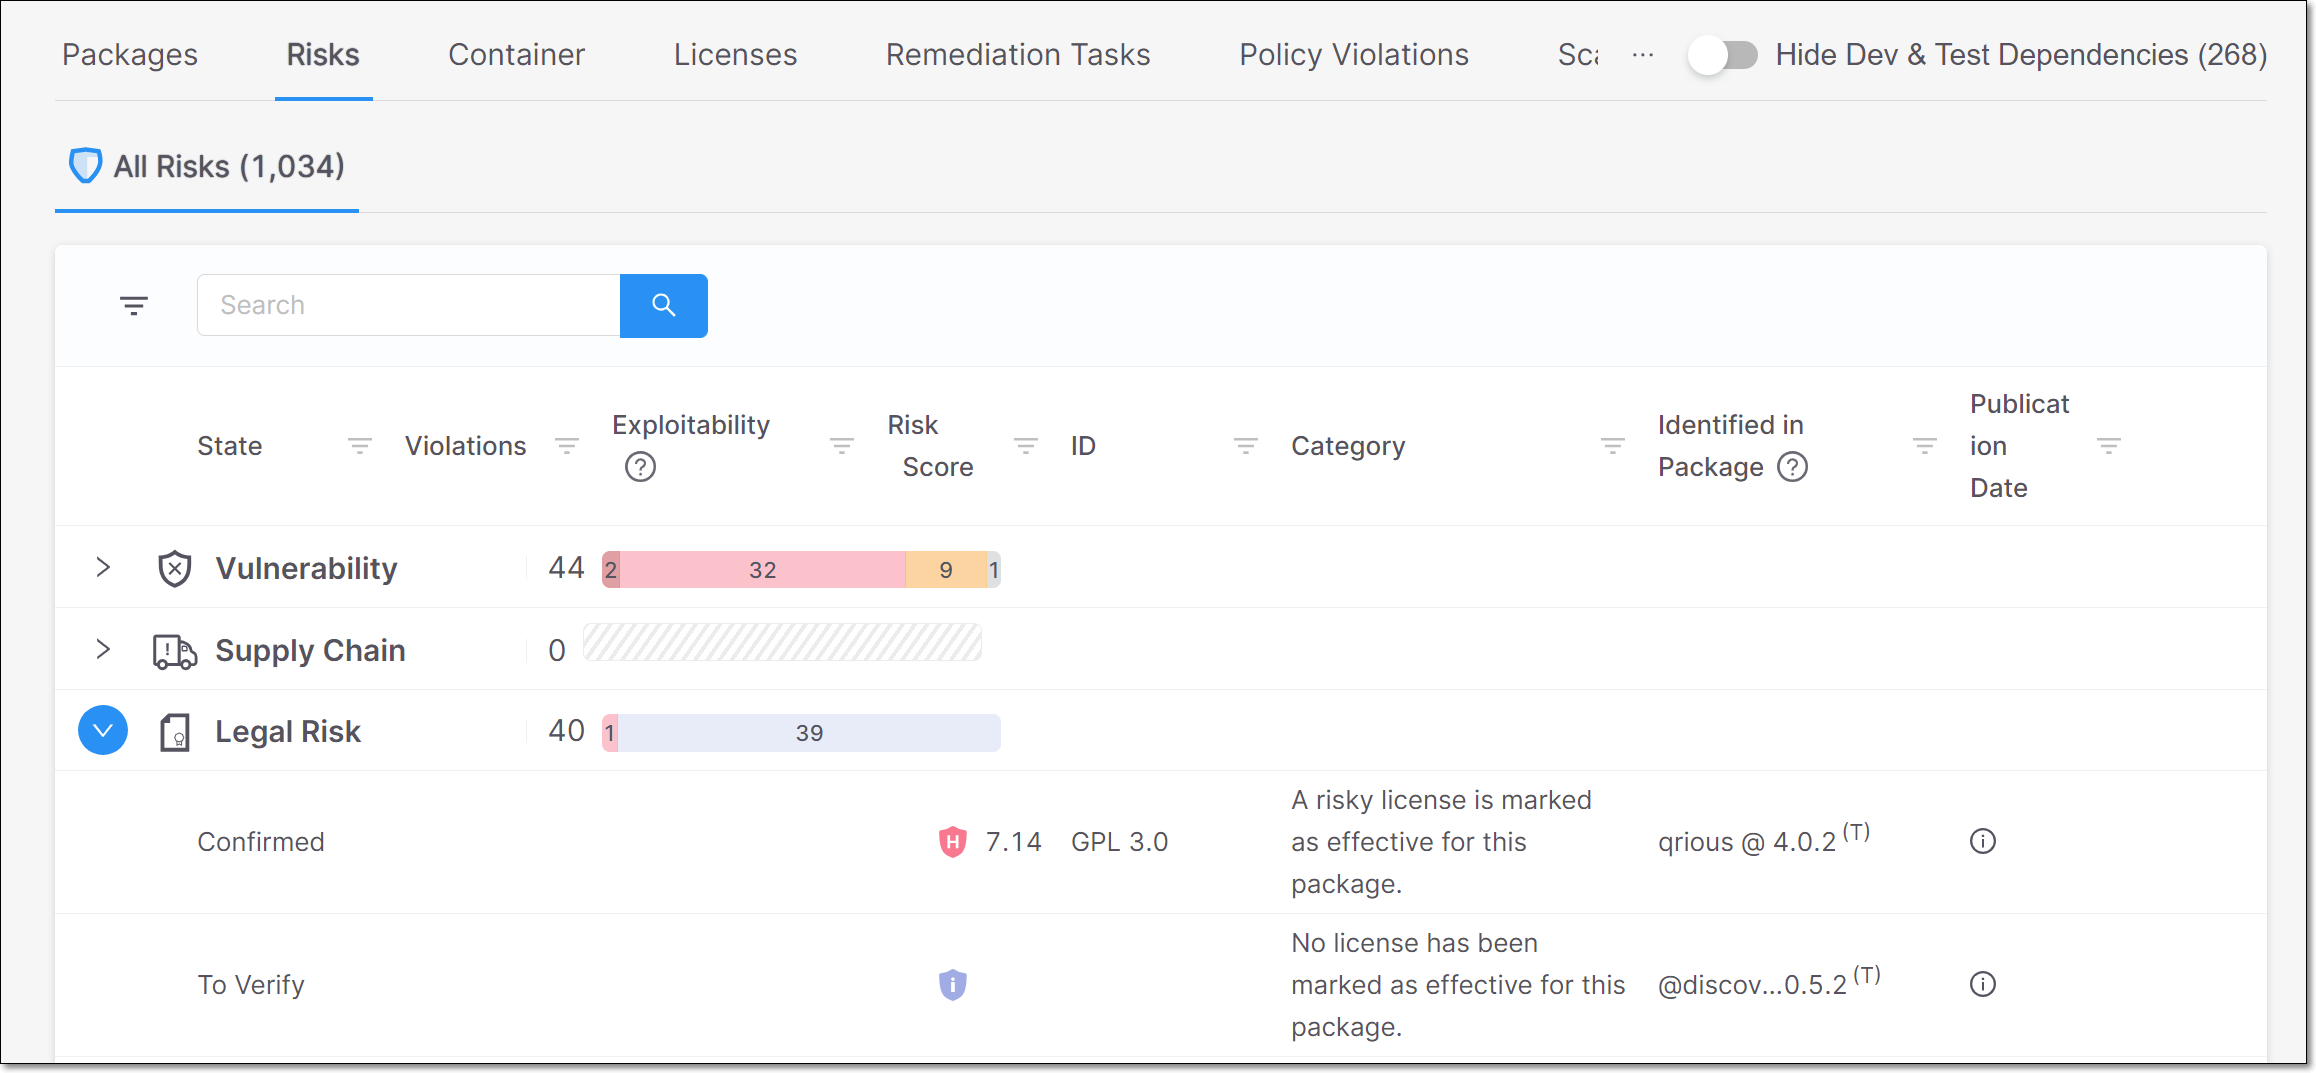
Task: Click the Supply Chain truck icon
Action: 175,651
